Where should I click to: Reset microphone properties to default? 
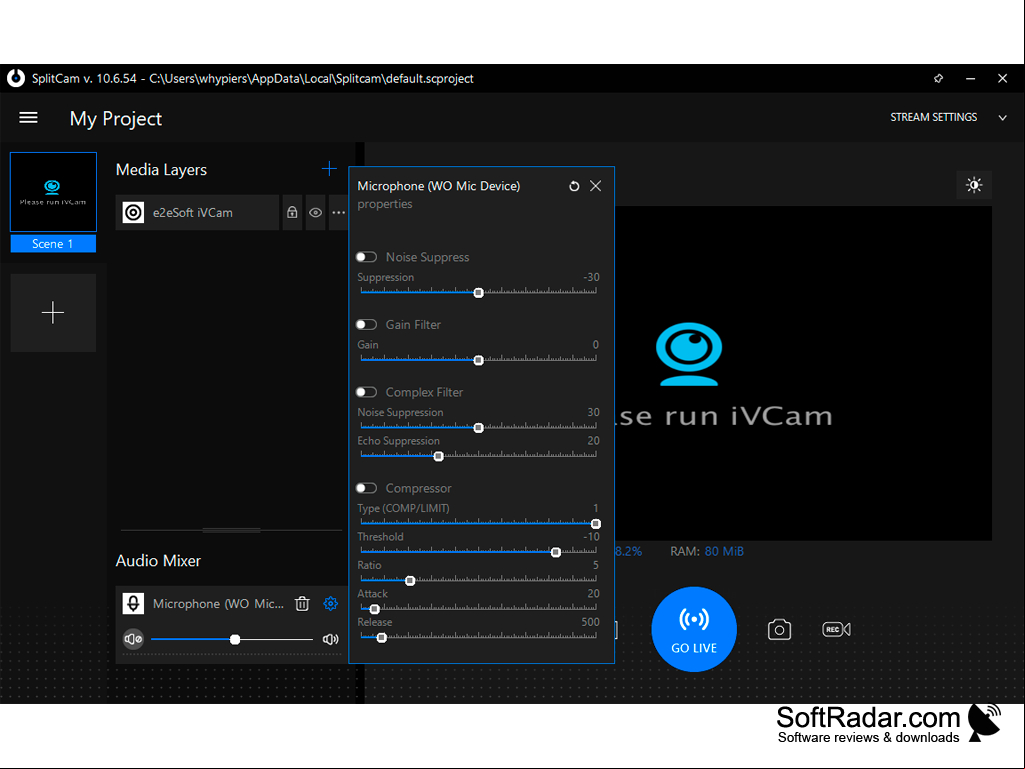pyautogui.click(x=574, y=186)
